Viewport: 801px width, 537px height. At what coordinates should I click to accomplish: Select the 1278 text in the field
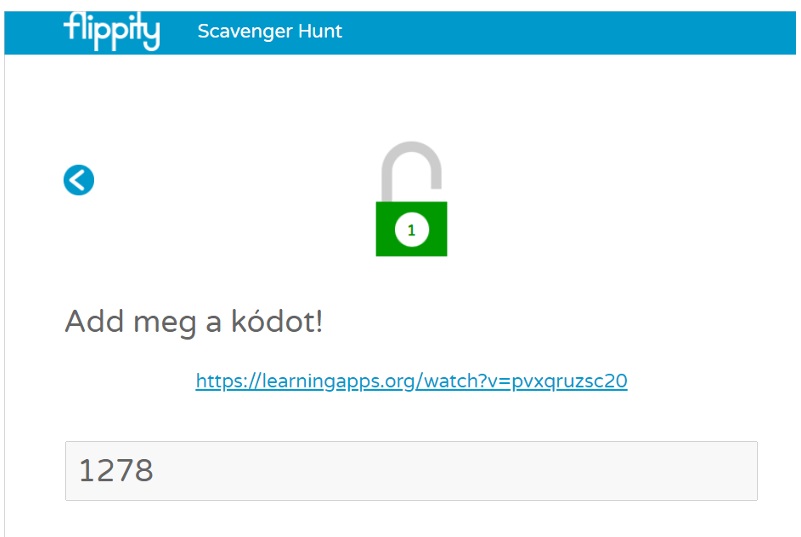[x=116, y=471]
